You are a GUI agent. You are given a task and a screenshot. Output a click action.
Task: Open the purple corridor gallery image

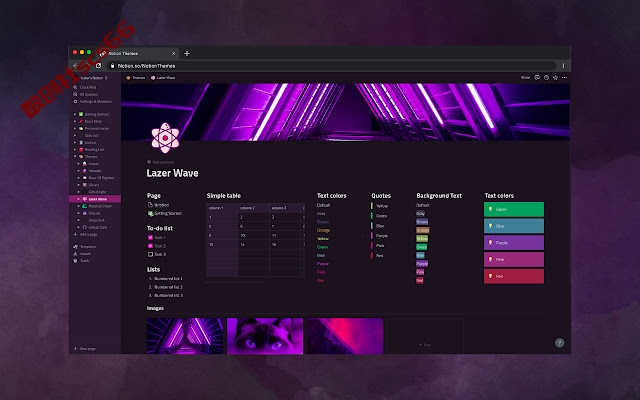[x=185, y=336]
